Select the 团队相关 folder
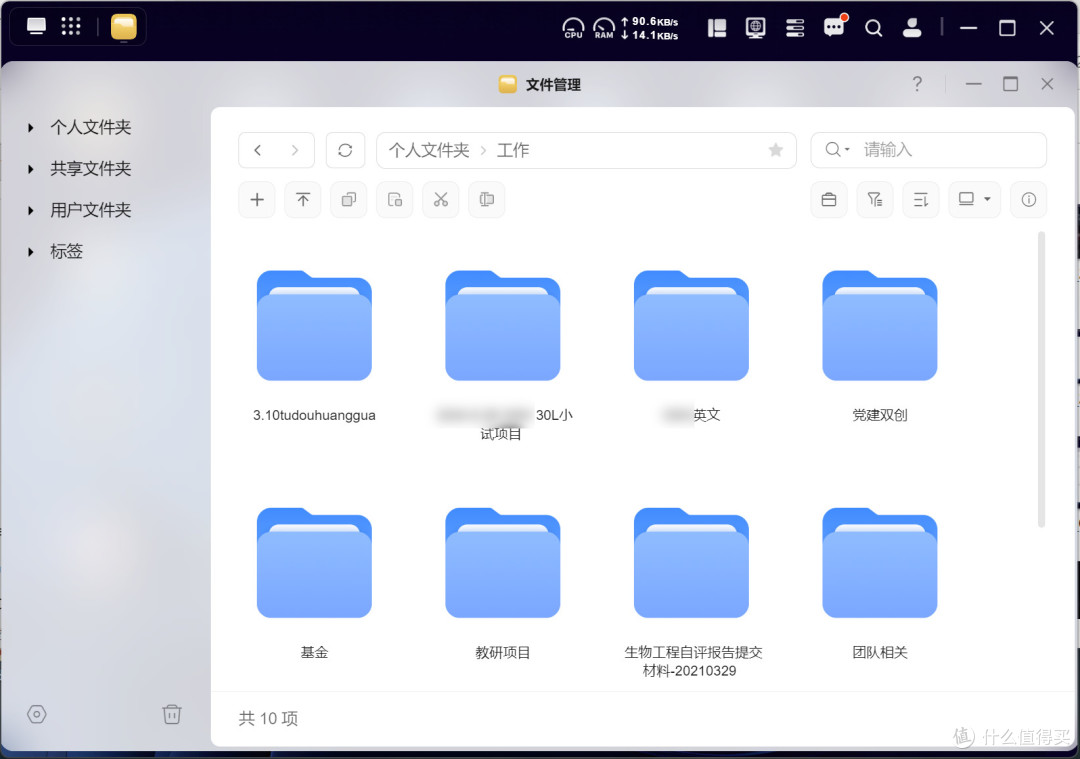Viewport: 1080px width, 759px height. [x=880, y=563]
